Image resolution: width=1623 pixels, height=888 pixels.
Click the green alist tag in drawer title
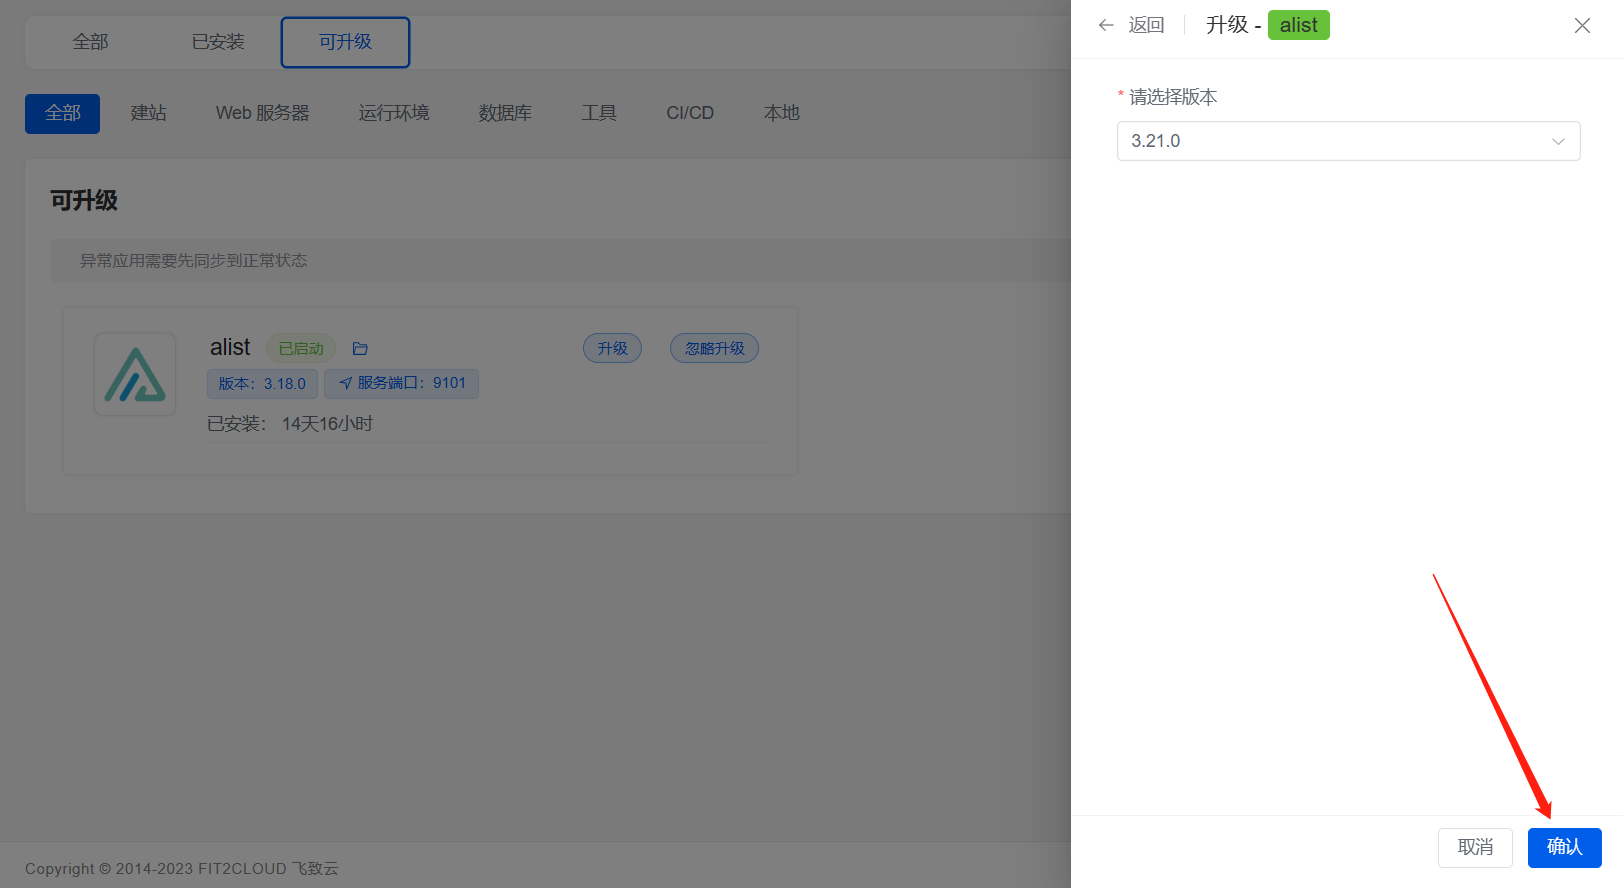coord(1298,25)
